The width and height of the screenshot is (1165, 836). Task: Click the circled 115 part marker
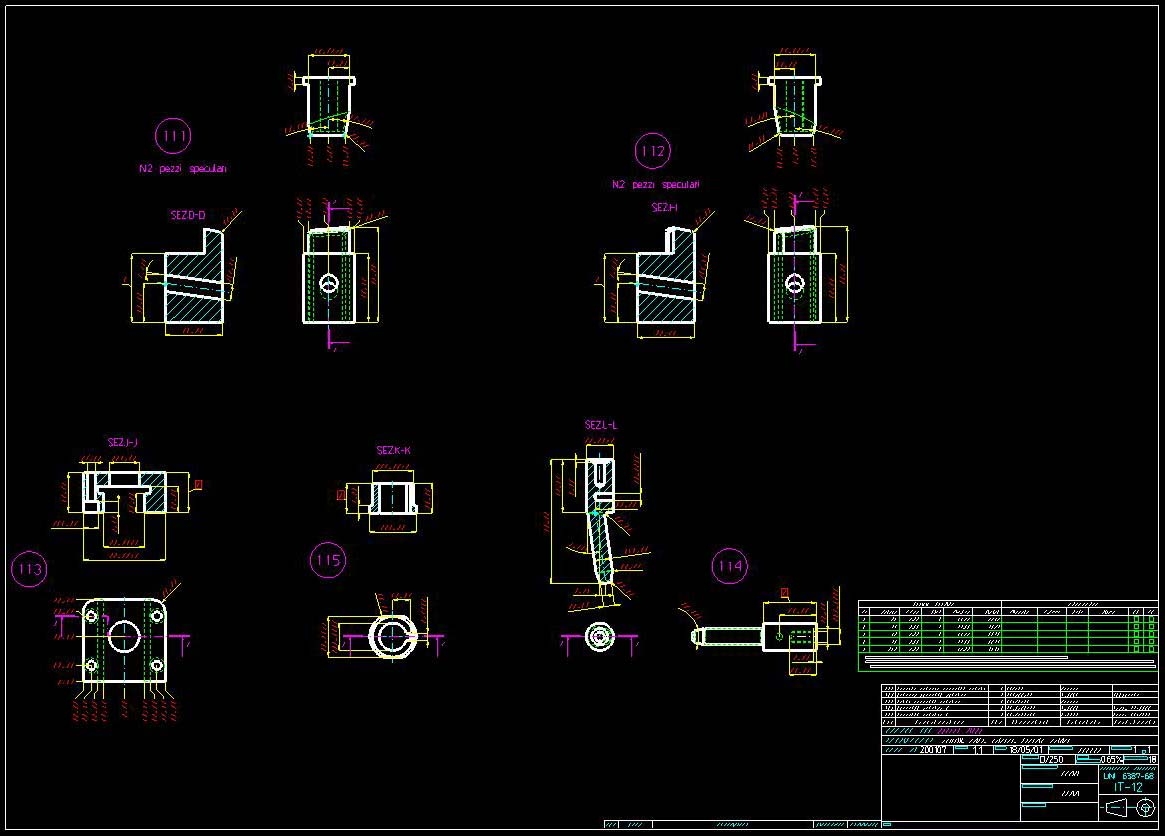pyautogui.click(x=328, y=560)
